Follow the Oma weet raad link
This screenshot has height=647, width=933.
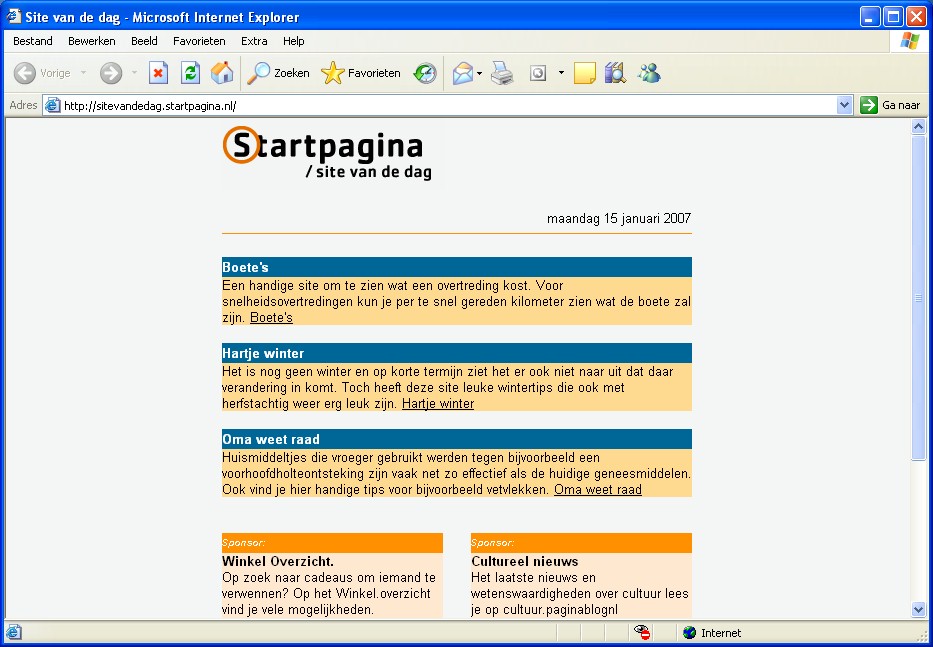(x=597, y=489)
